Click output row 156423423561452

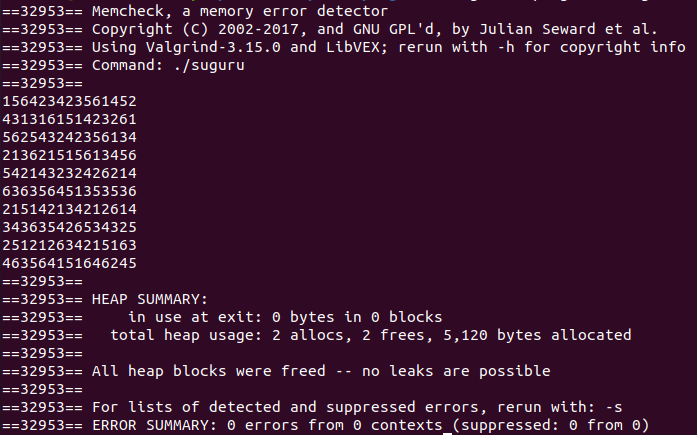[69, 101]
